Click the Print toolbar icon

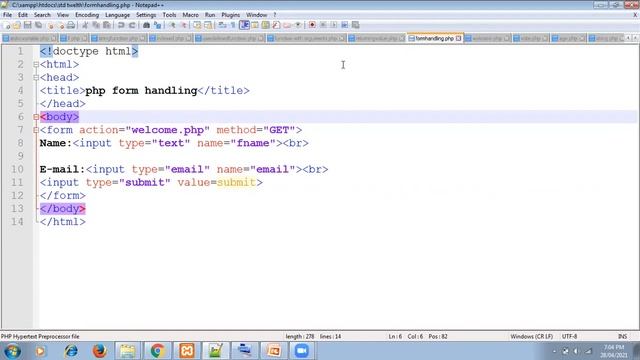71,25
